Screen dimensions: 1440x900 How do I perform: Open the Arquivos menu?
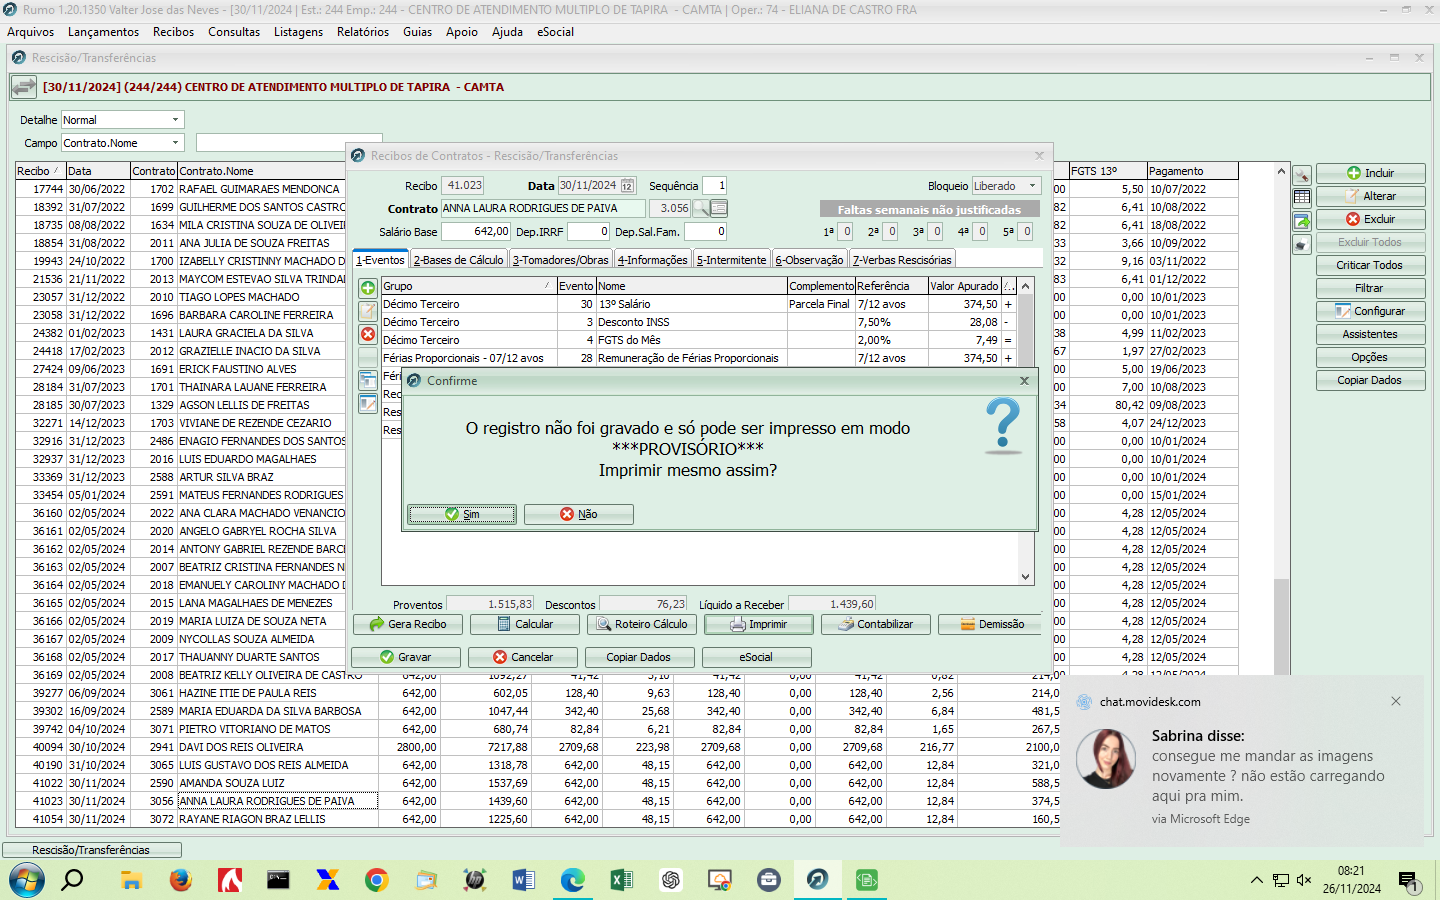pos(31,32)
